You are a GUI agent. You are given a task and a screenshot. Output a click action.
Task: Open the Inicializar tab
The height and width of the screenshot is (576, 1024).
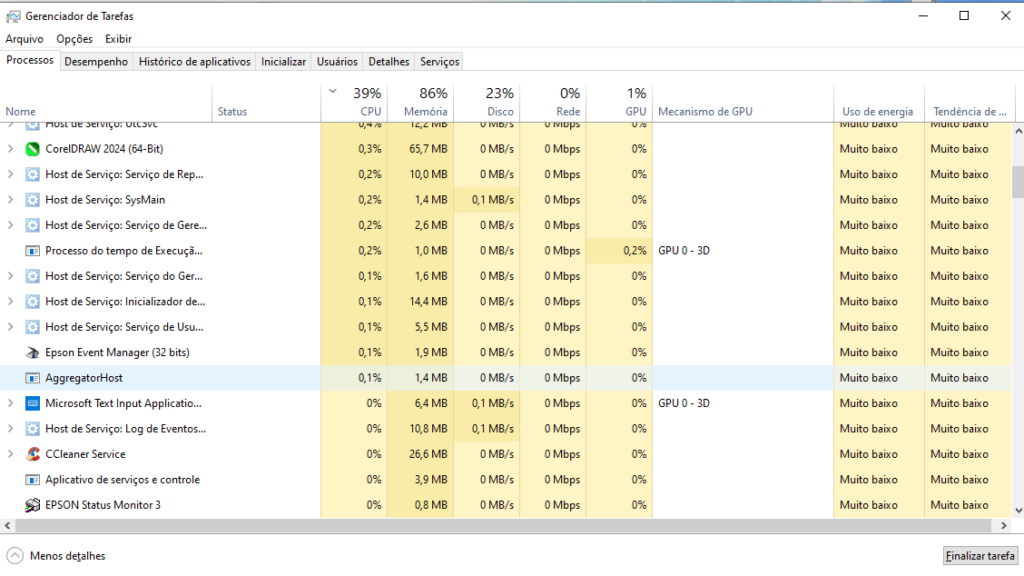click(x=283, y=62)
